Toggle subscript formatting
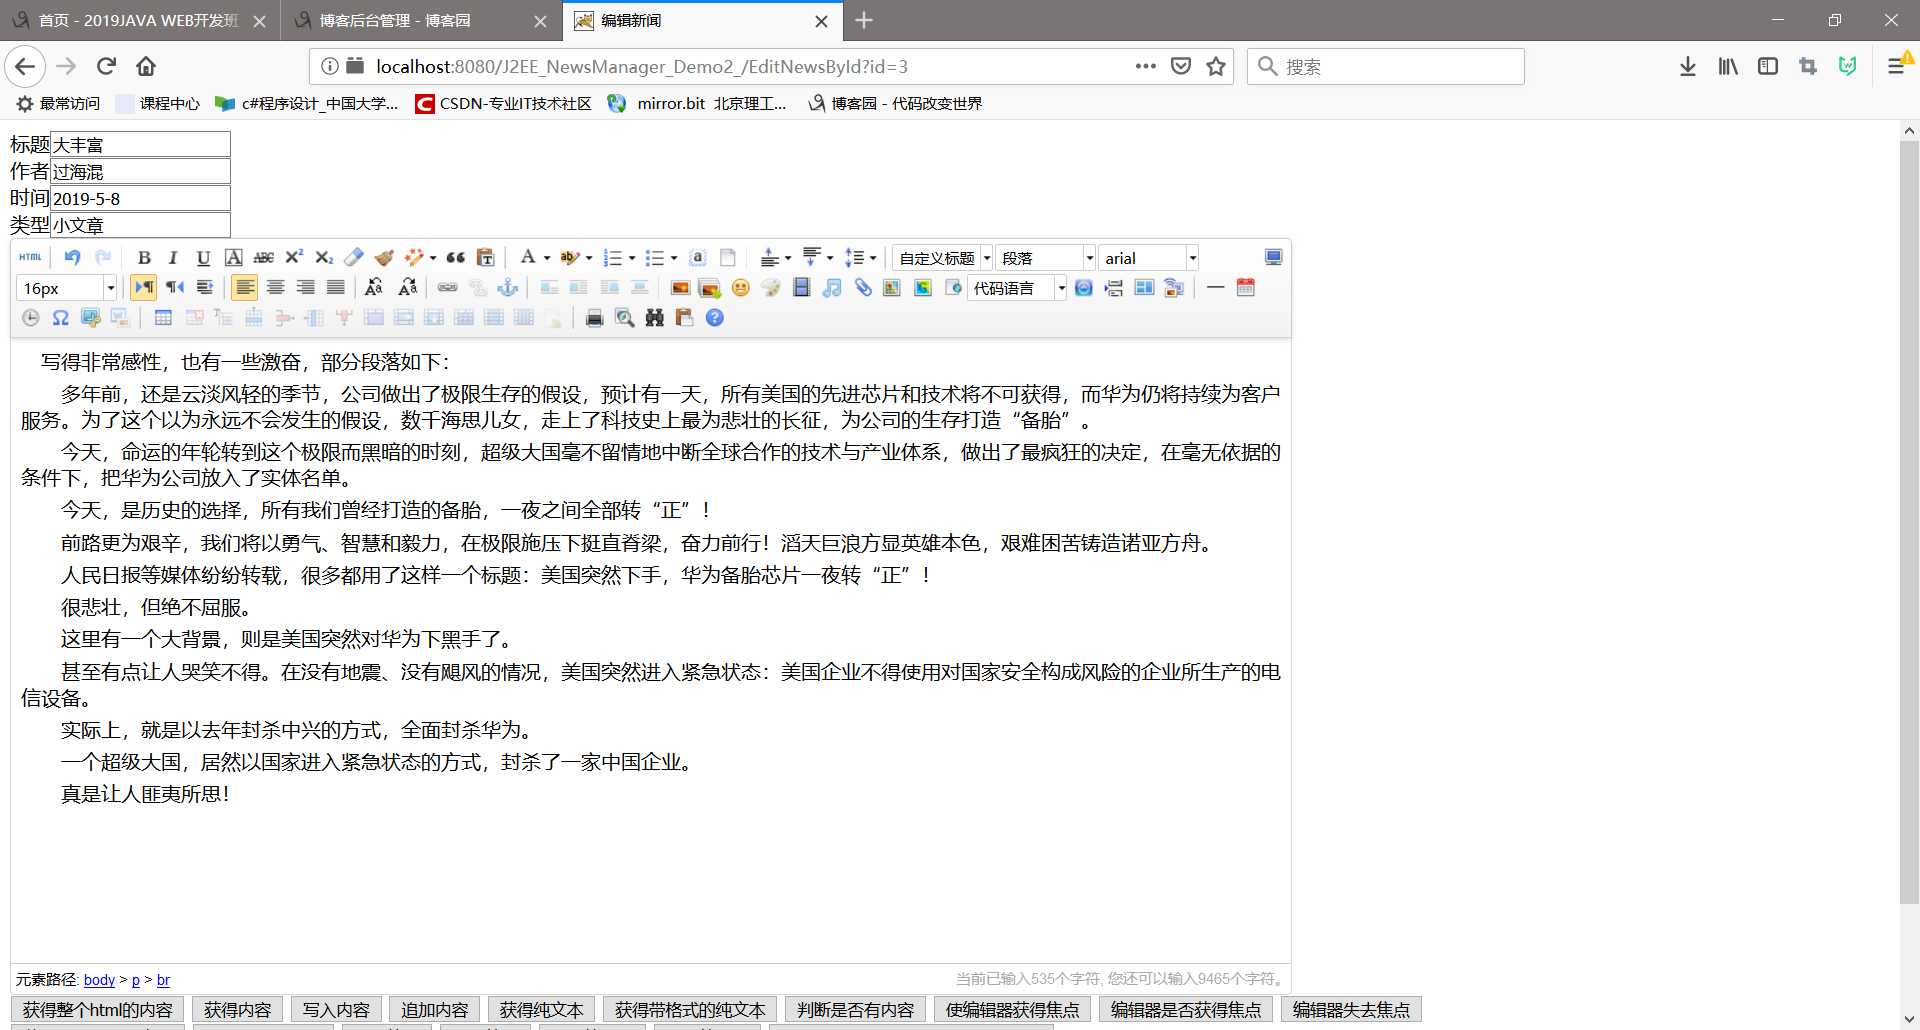The image size is (1920, 1030). coord(324,258)
